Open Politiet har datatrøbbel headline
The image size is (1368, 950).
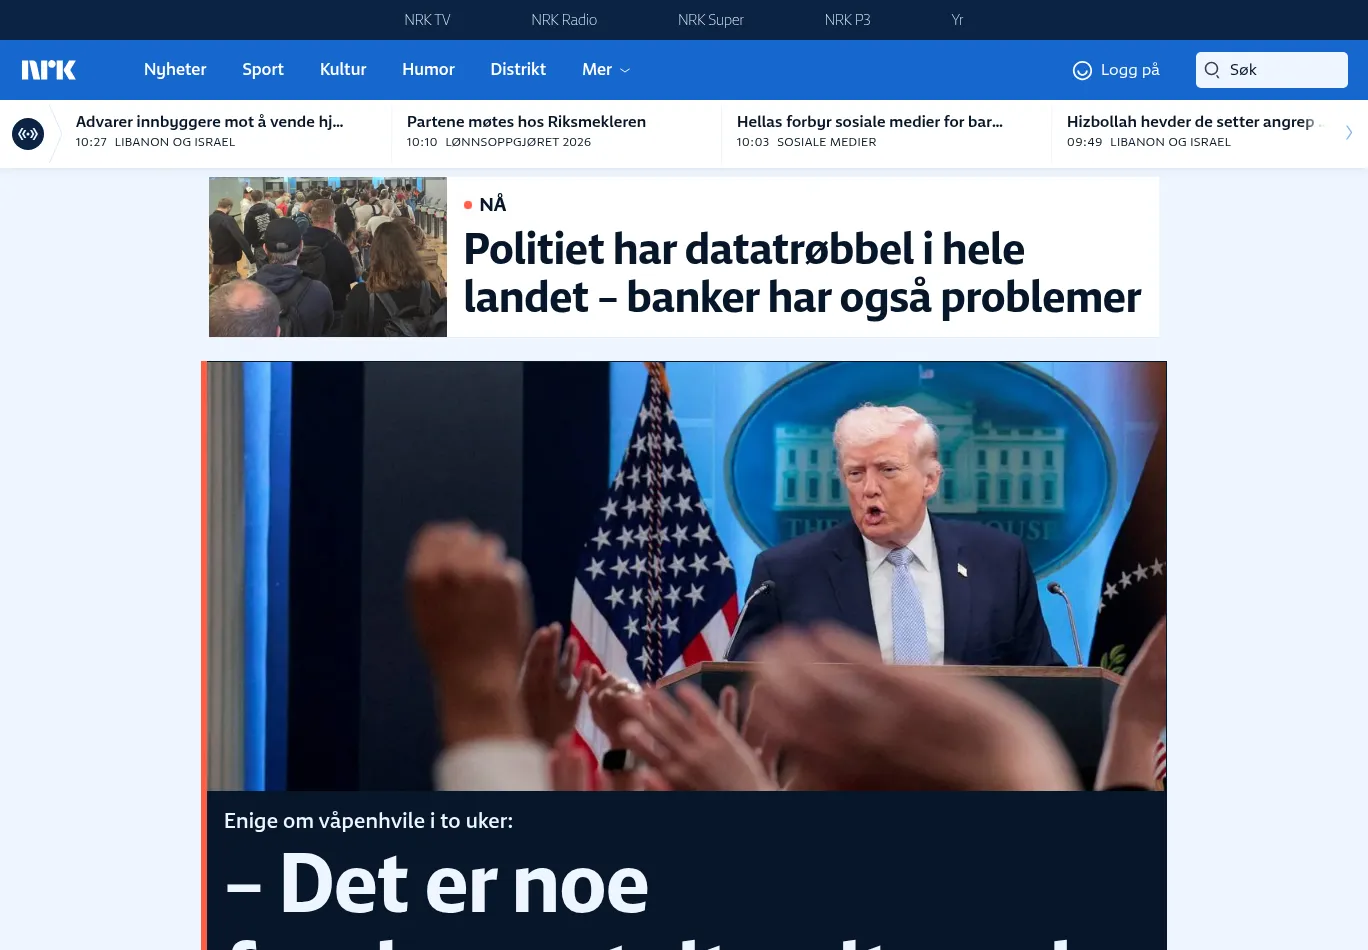pyautogui.click(x=802, y=273)
